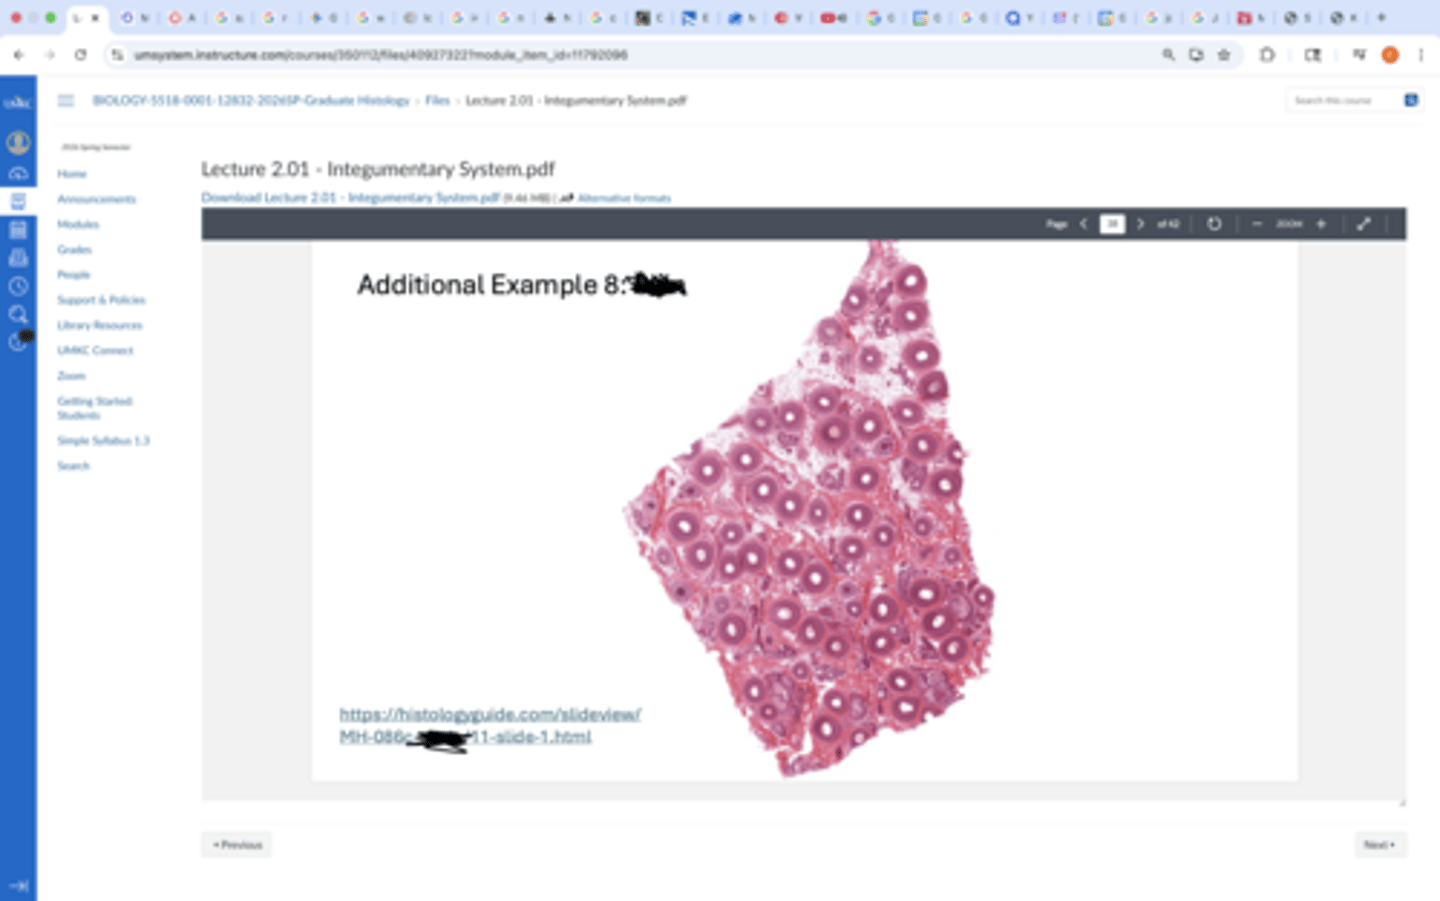Image resolution: width=1440 pixels, height=901 pixels.
Task: Open Grades in course navigation
Action: [x=74, y=249]
